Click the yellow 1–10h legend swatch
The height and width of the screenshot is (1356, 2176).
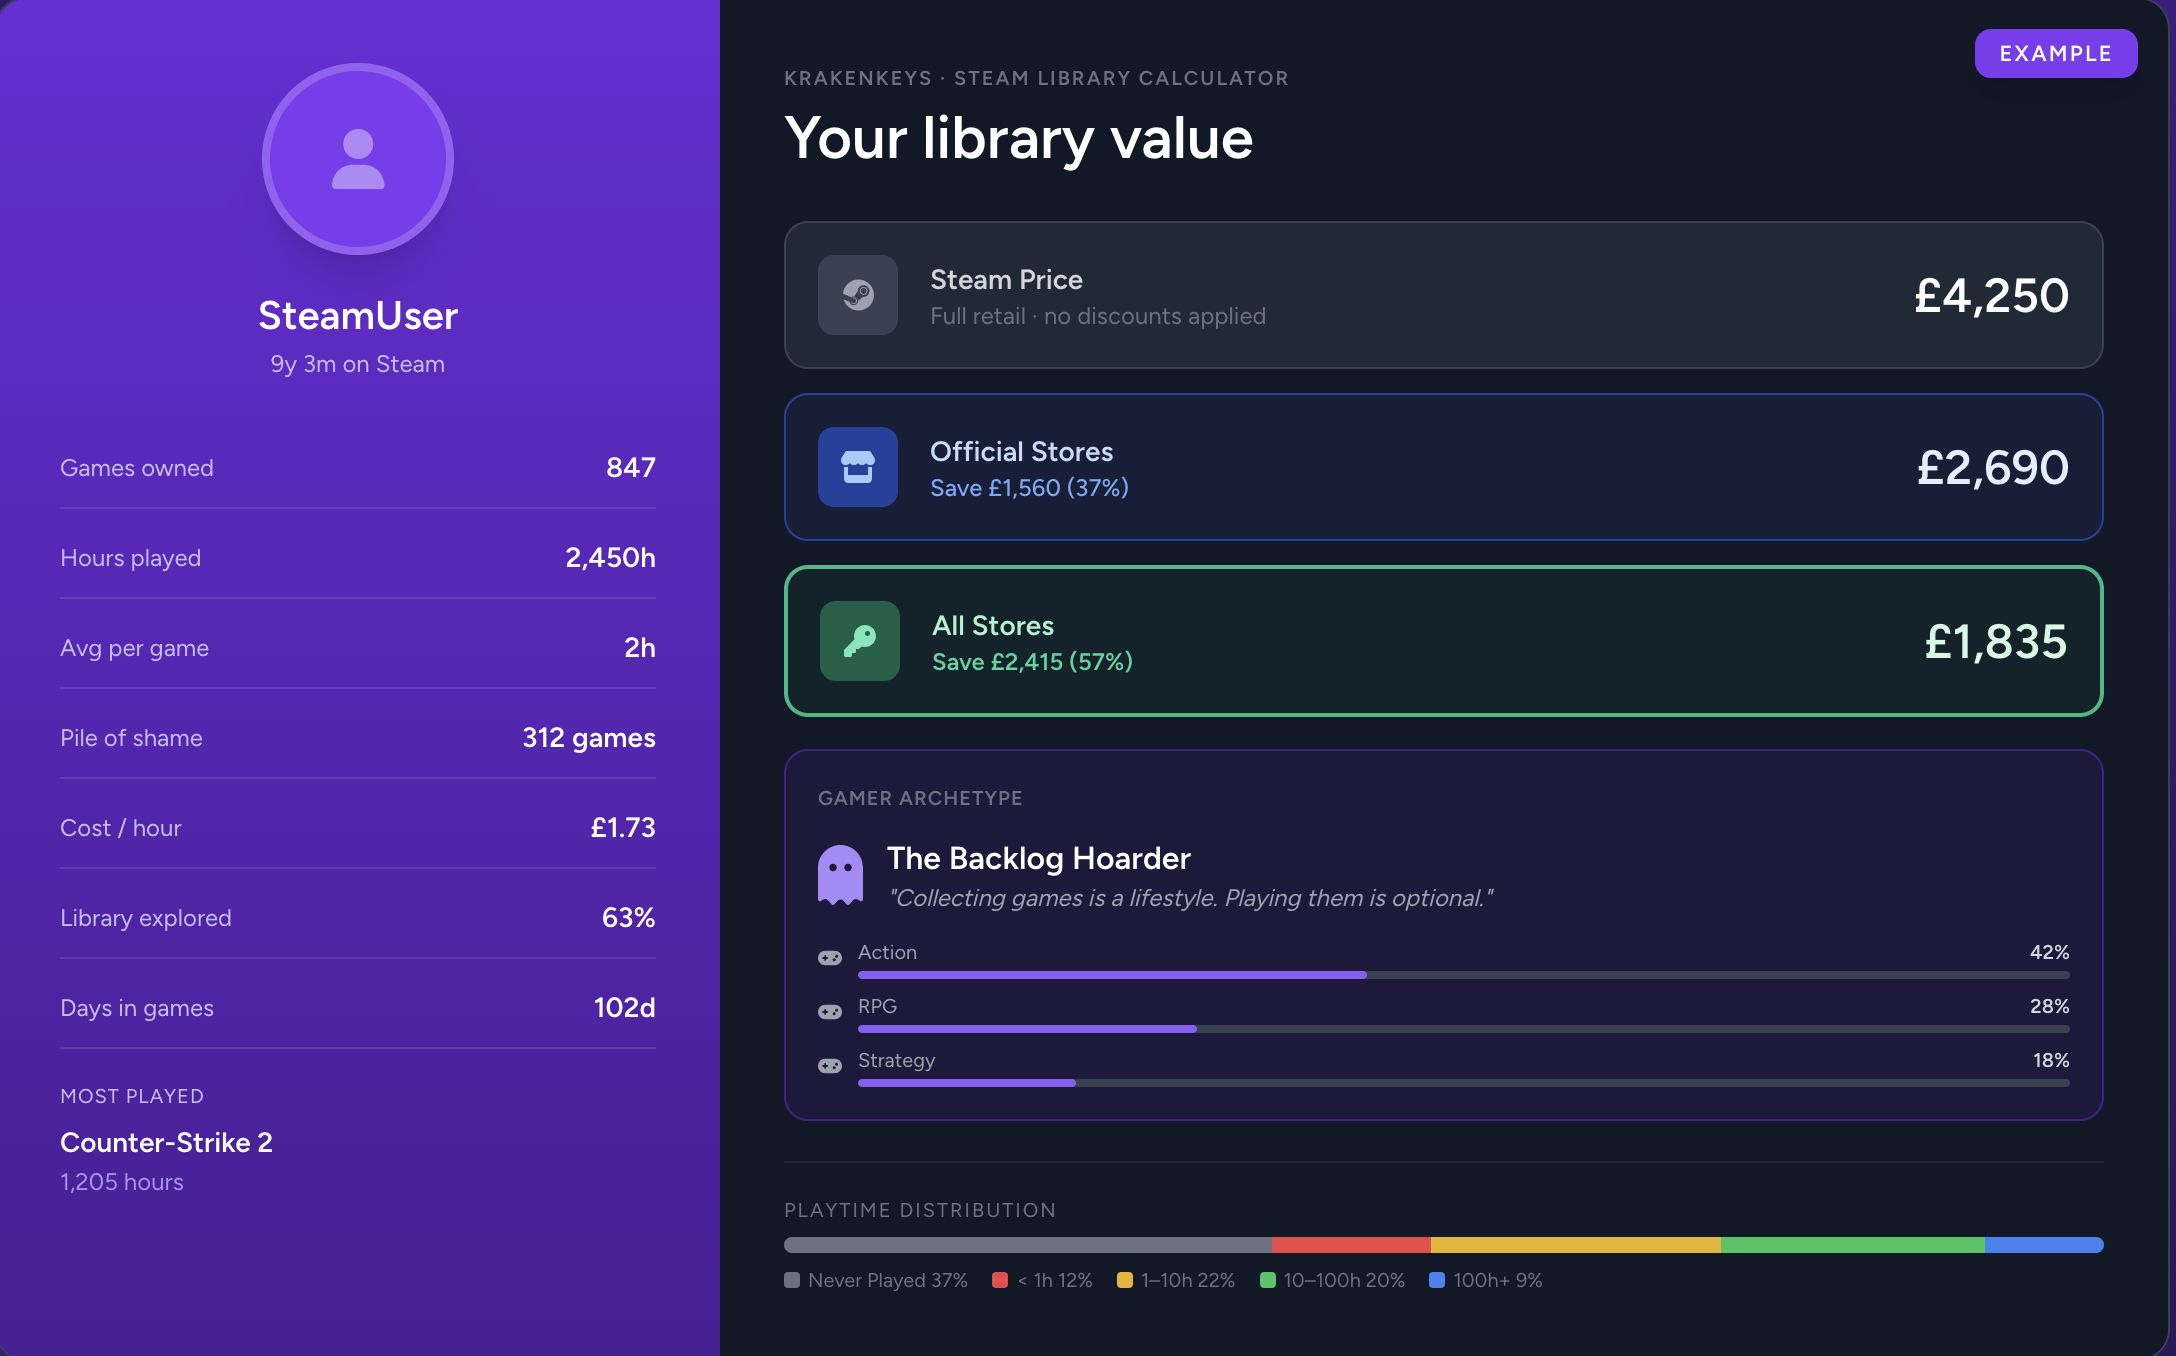point(1125,1280)
